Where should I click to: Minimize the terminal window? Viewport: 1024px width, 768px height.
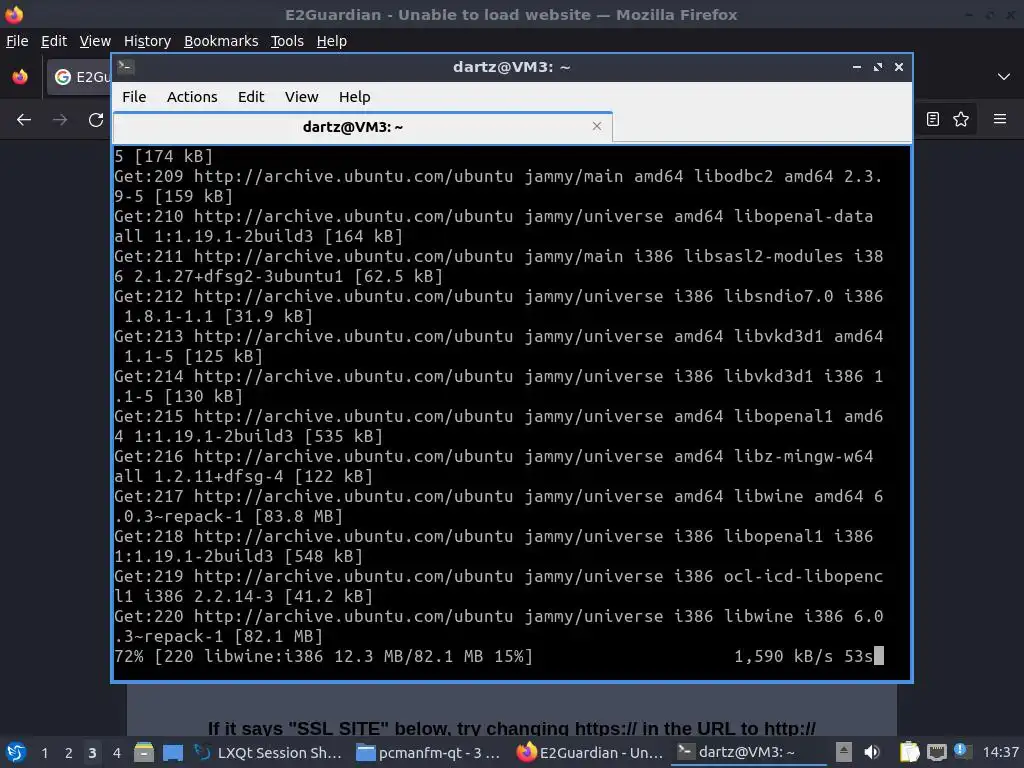tap(857, 67)
